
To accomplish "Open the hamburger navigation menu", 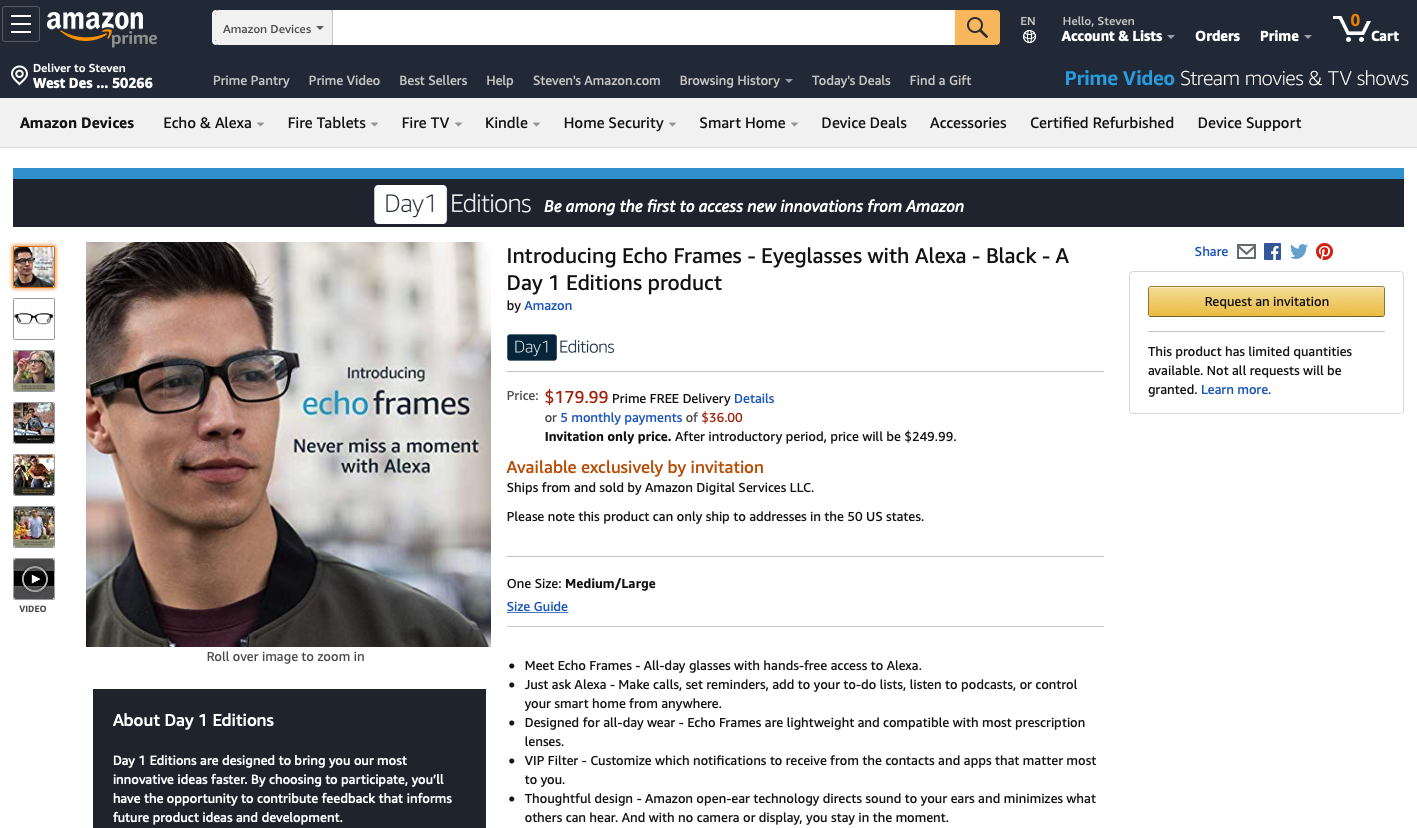I will click(21, 24).
